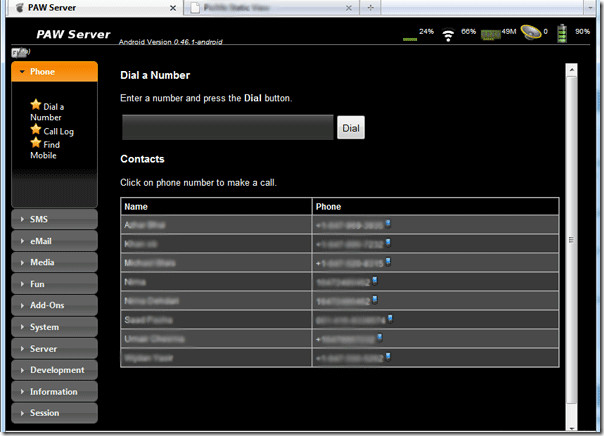Expand the Session sidebar section
The image size is (604, 436).
click(x=54, y=413)
